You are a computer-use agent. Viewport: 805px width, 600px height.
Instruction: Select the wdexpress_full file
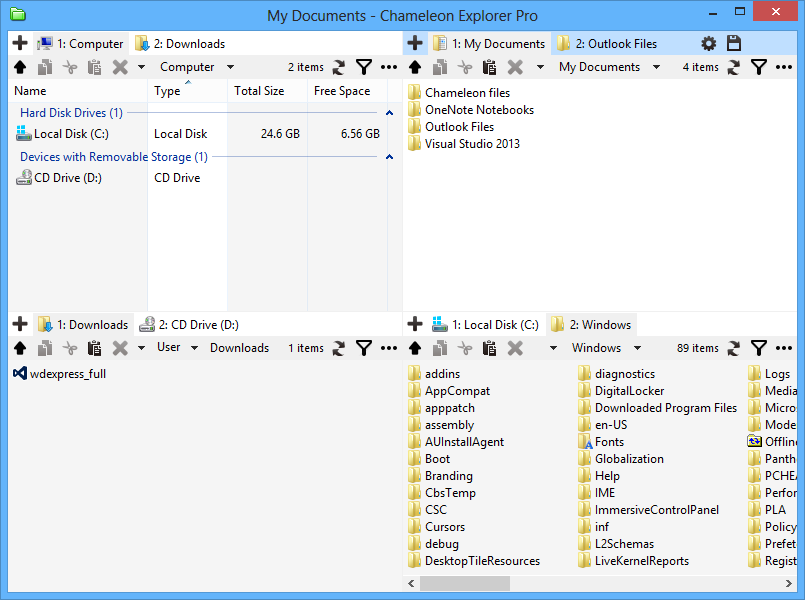[67, 374]
